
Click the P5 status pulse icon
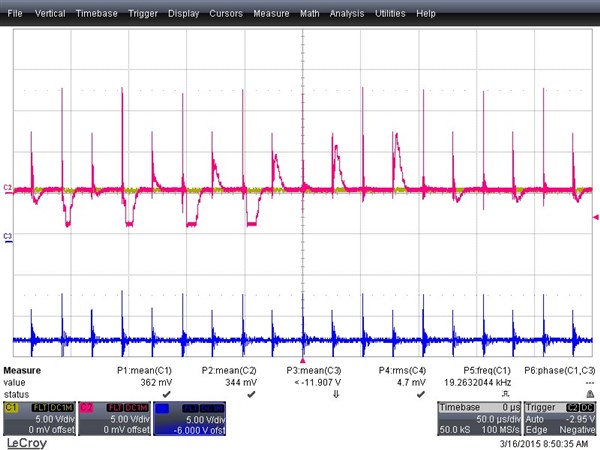click(505, 394)
